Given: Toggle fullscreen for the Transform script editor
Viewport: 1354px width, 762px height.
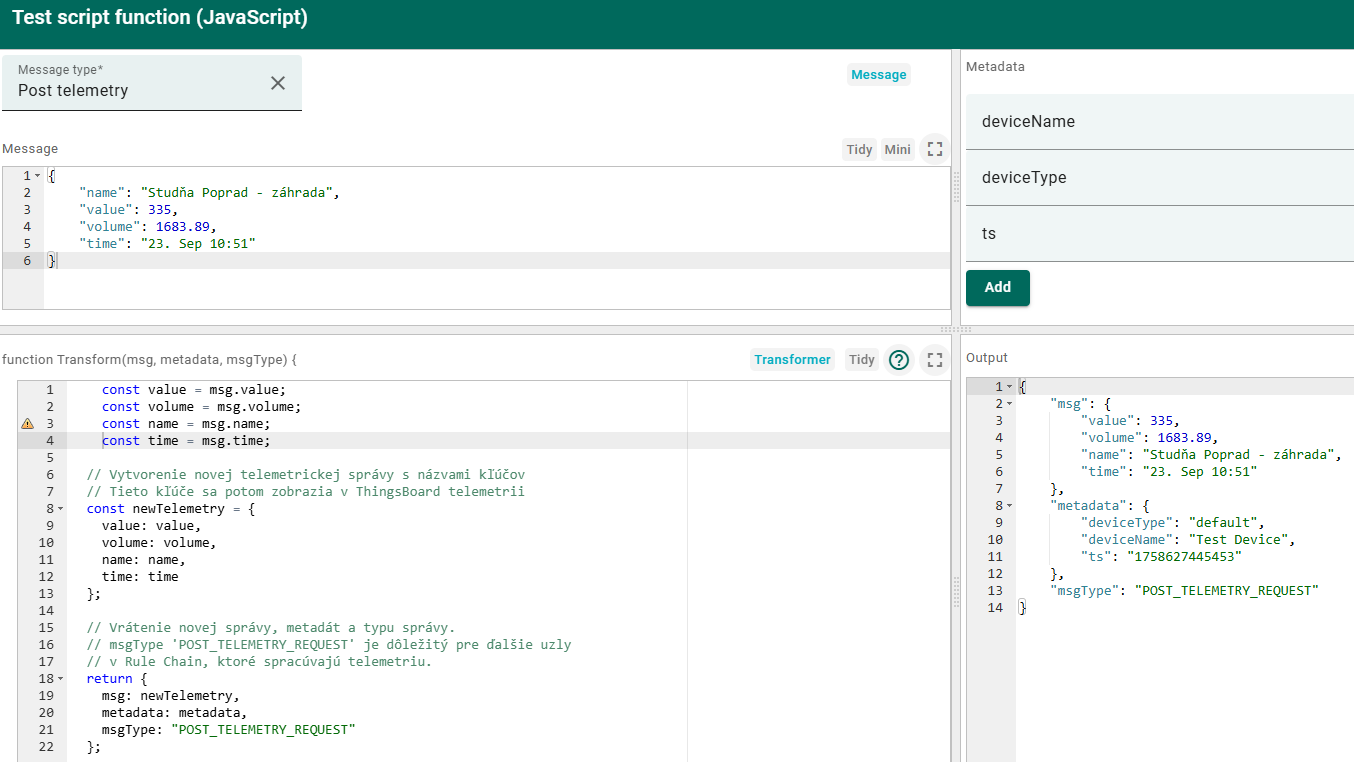Looking at the screenshot, I should (935, 360).
